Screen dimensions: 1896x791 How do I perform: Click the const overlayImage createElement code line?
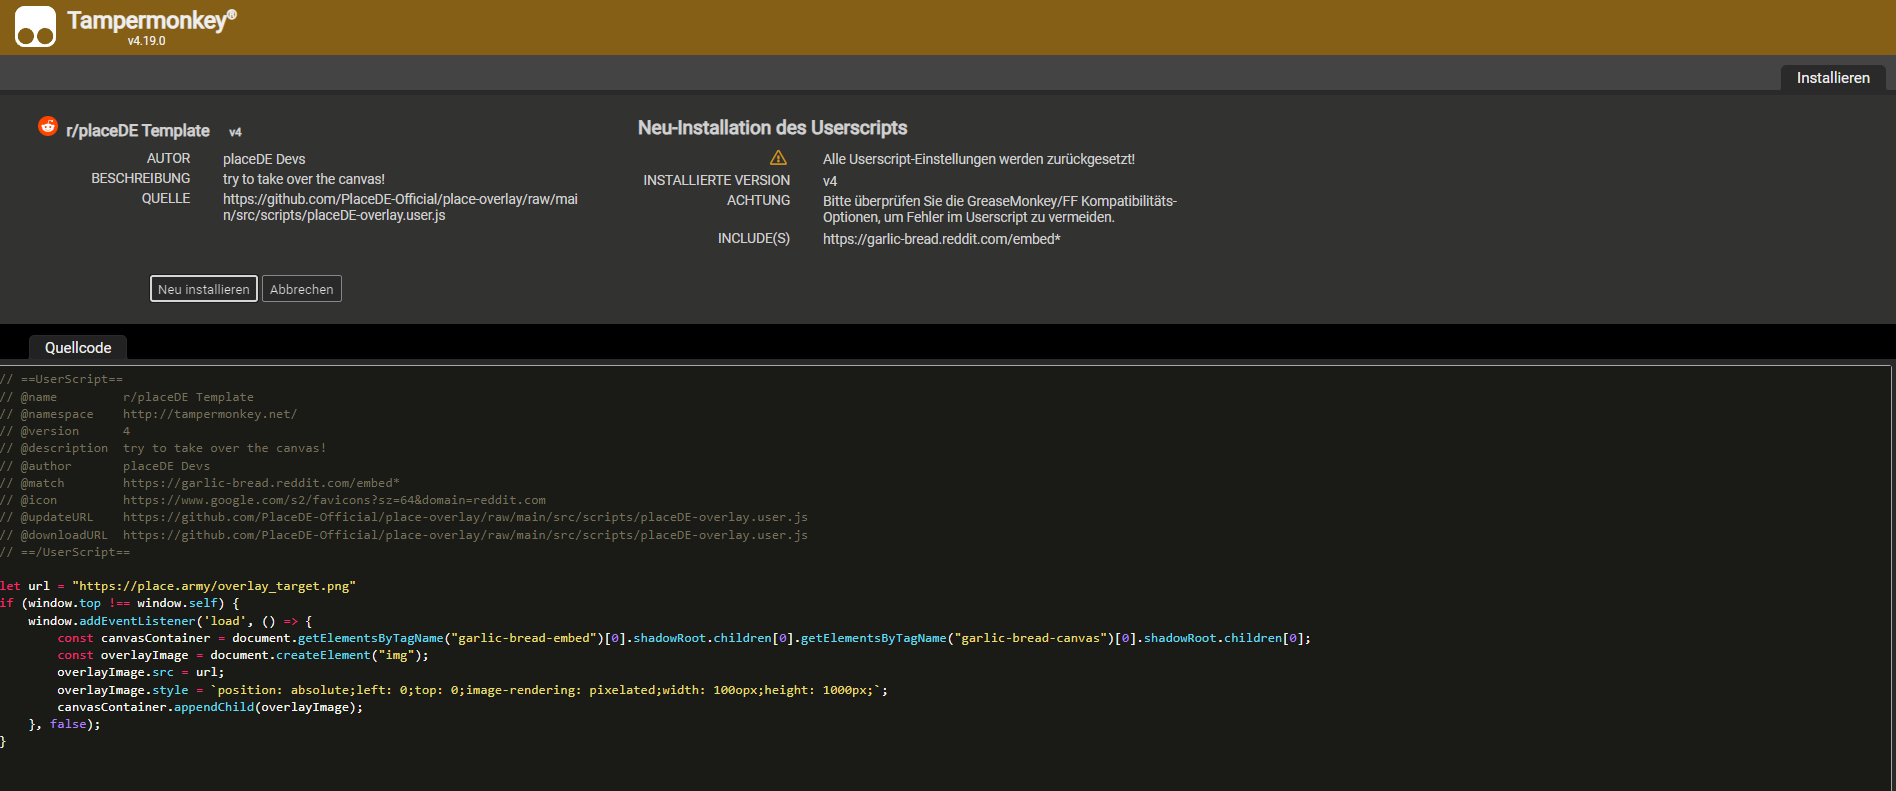(x=243, y=655)
